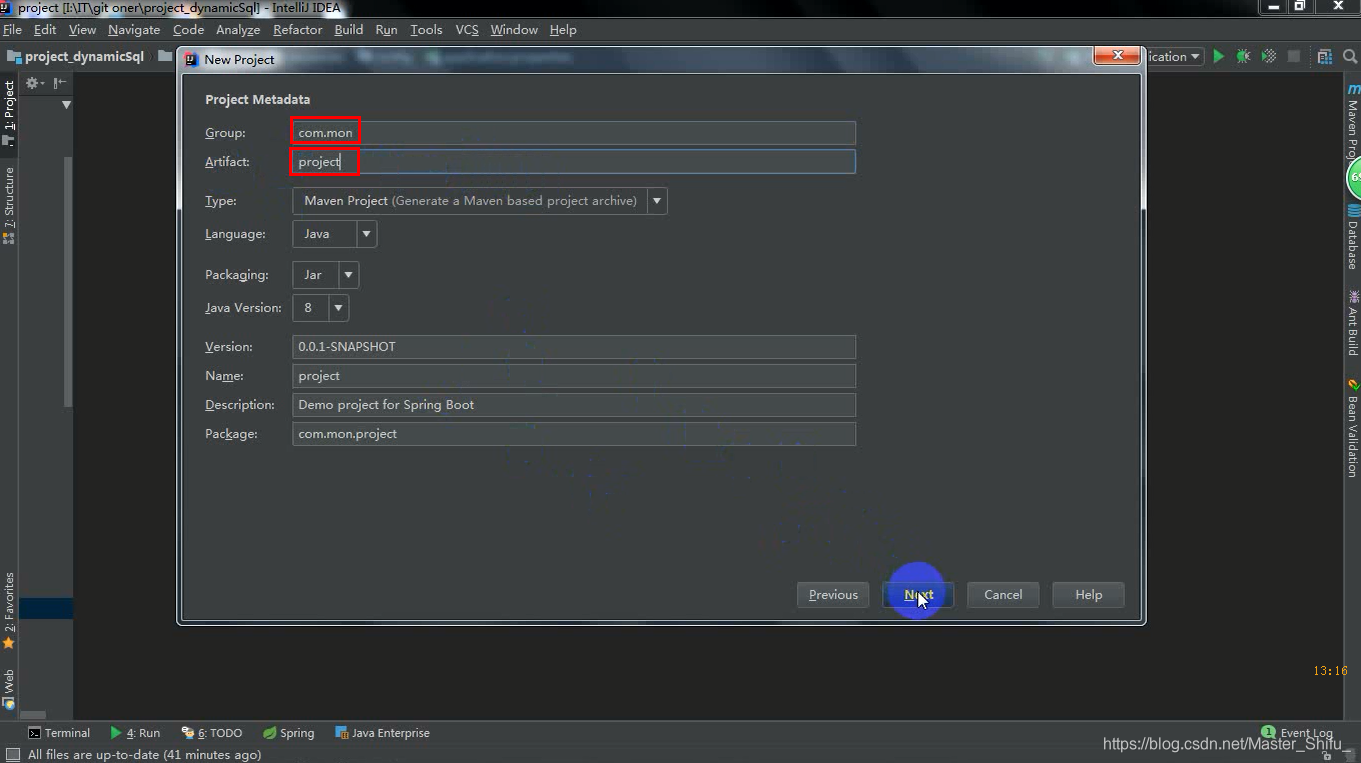
Task: Open the Navigate menu
Action: [x=134, y=30]
